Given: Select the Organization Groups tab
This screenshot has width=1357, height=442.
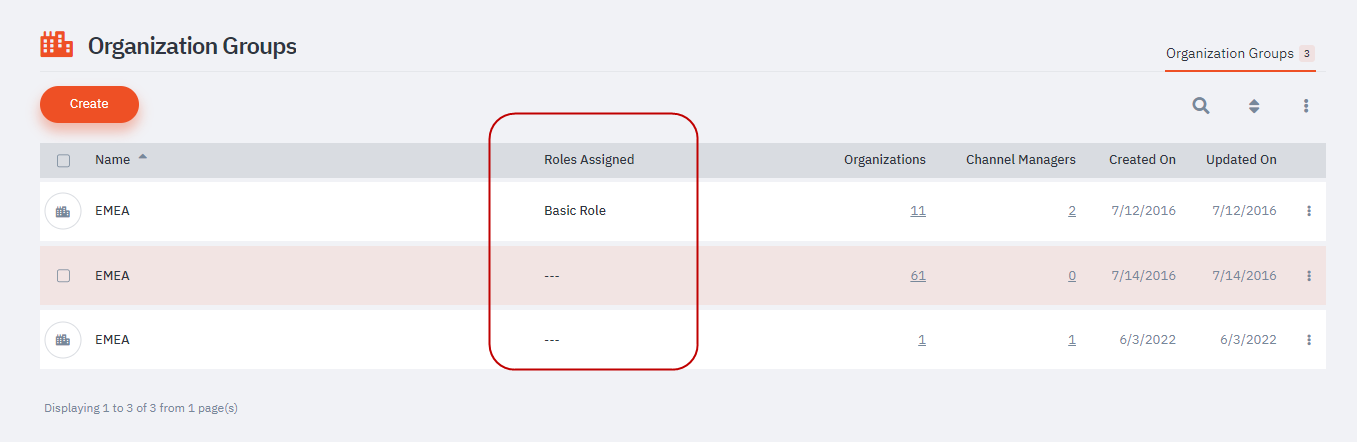Looking at the screenshot, I should click(x=1229, y=54).
